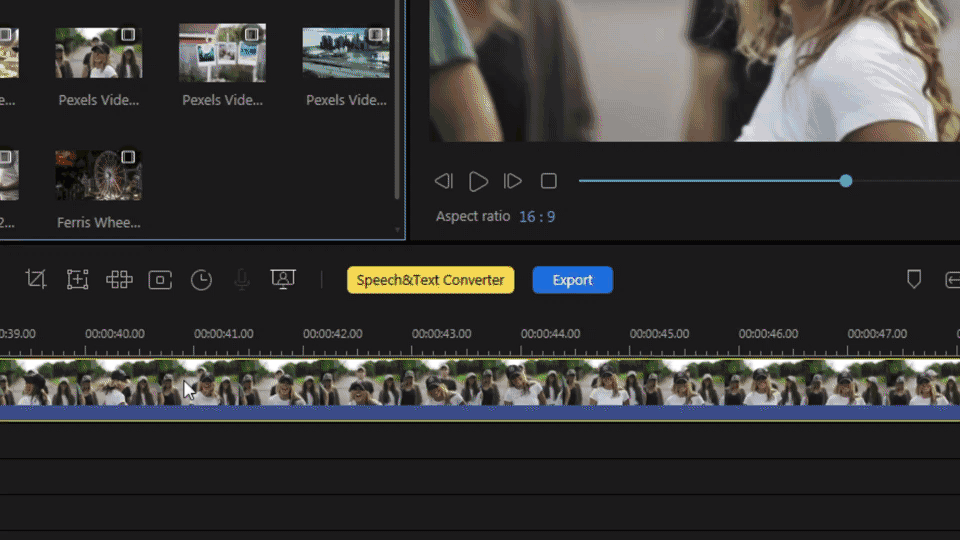The height and width of the screenshot is (540, 960).
Task: Click the preview progress slider handle
Action: point(846,181)
